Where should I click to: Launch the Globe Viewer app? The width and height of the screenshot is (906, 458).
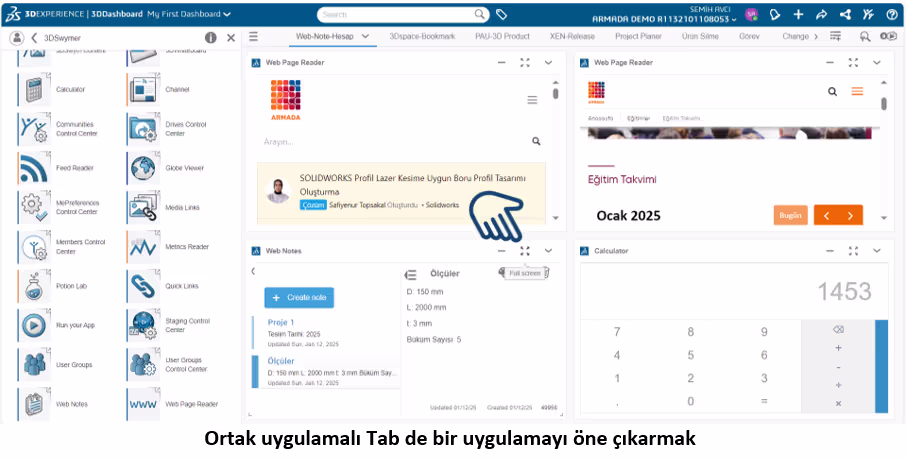[x=143, y=168]
